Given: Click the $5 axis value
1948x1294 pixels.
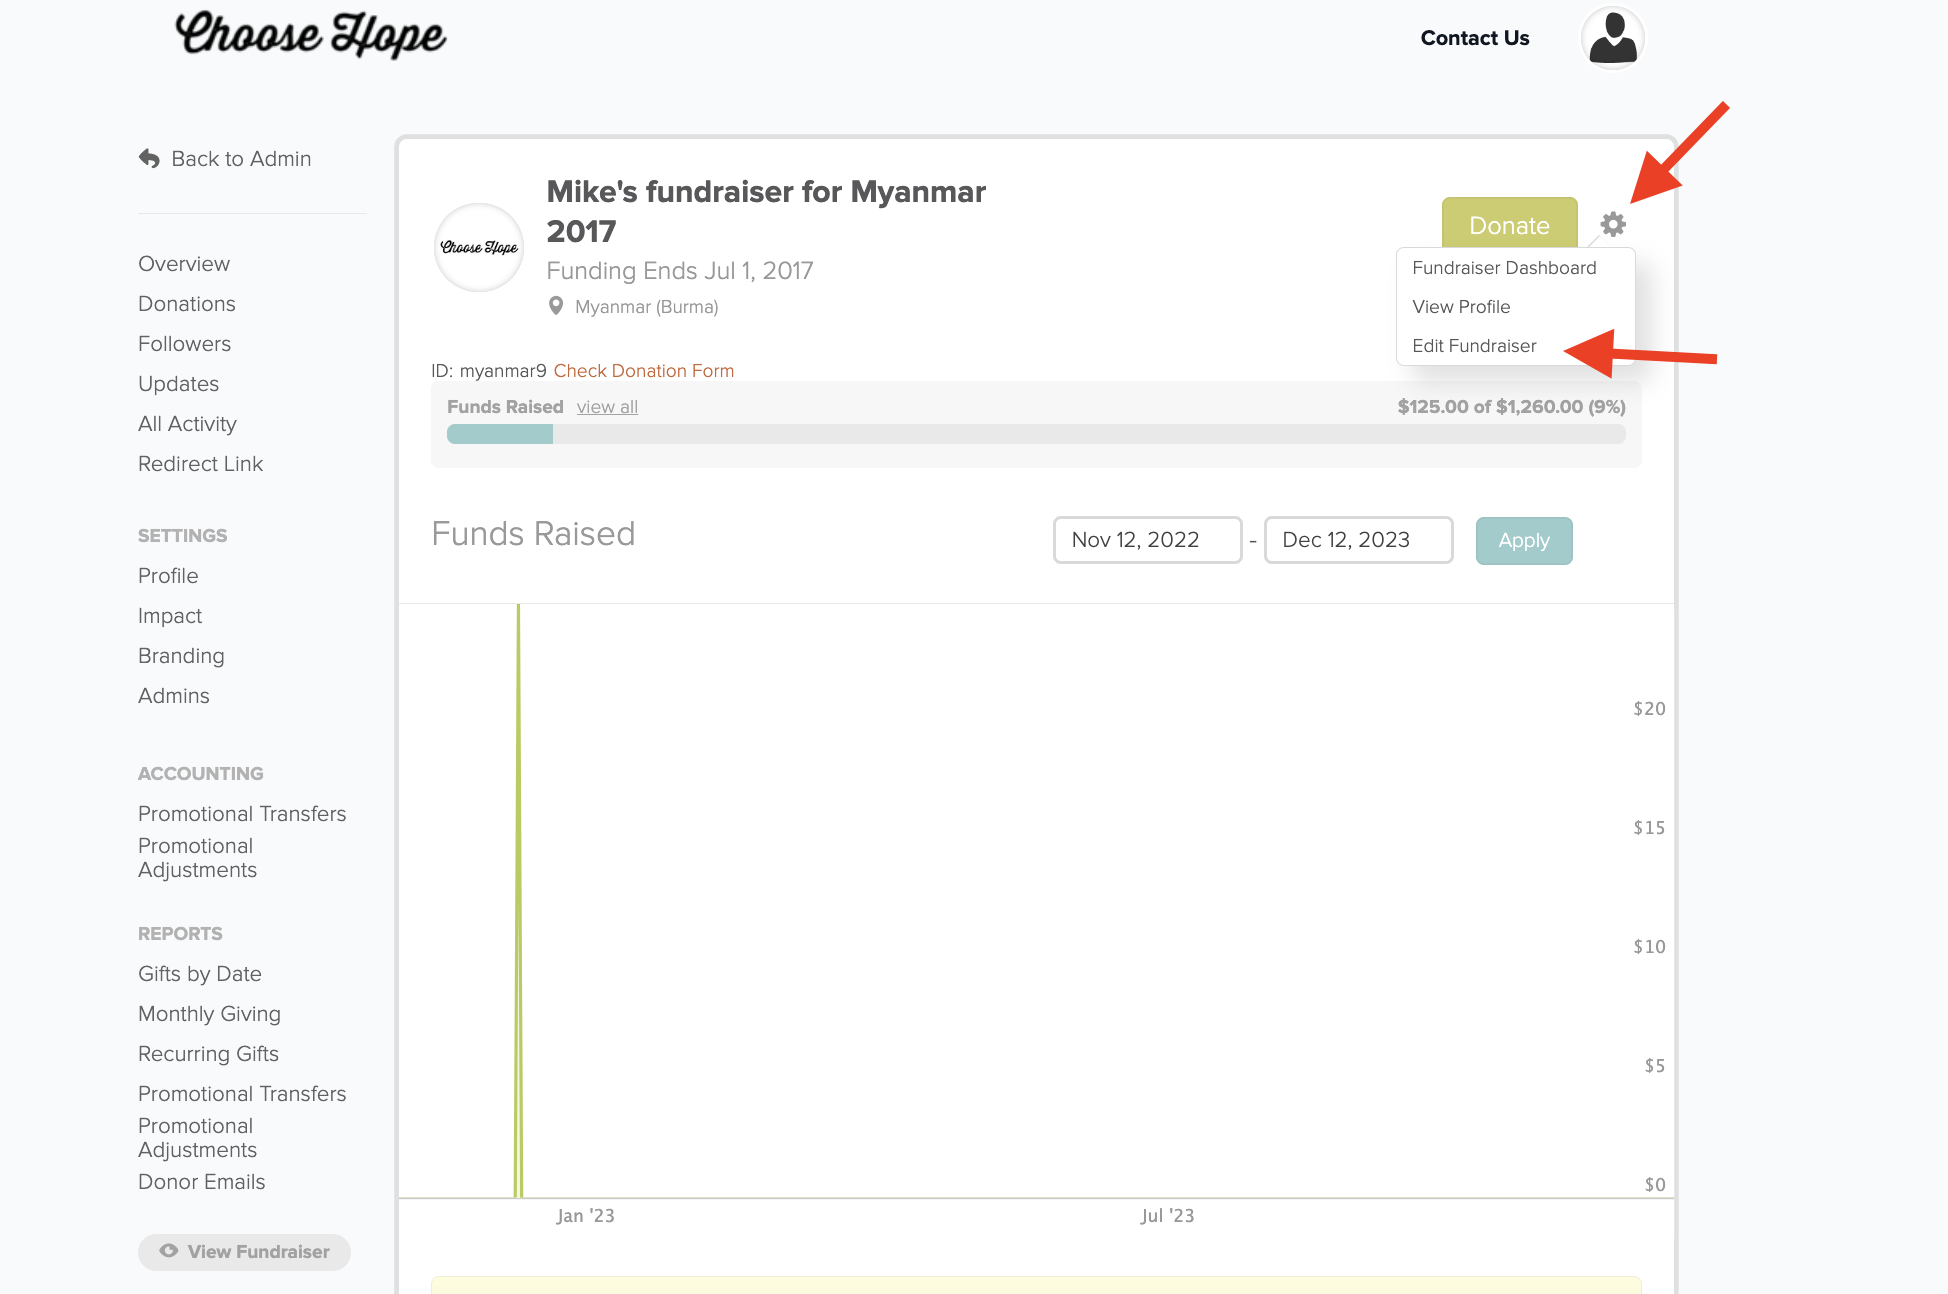Looking at the screenshot, I should (x=1655, y=1066).
